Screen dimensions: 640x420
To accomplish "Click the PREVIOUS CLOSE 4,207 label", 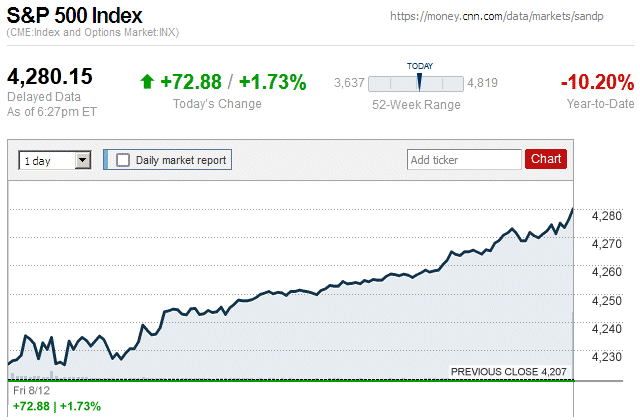I will [x=509, y=372].
